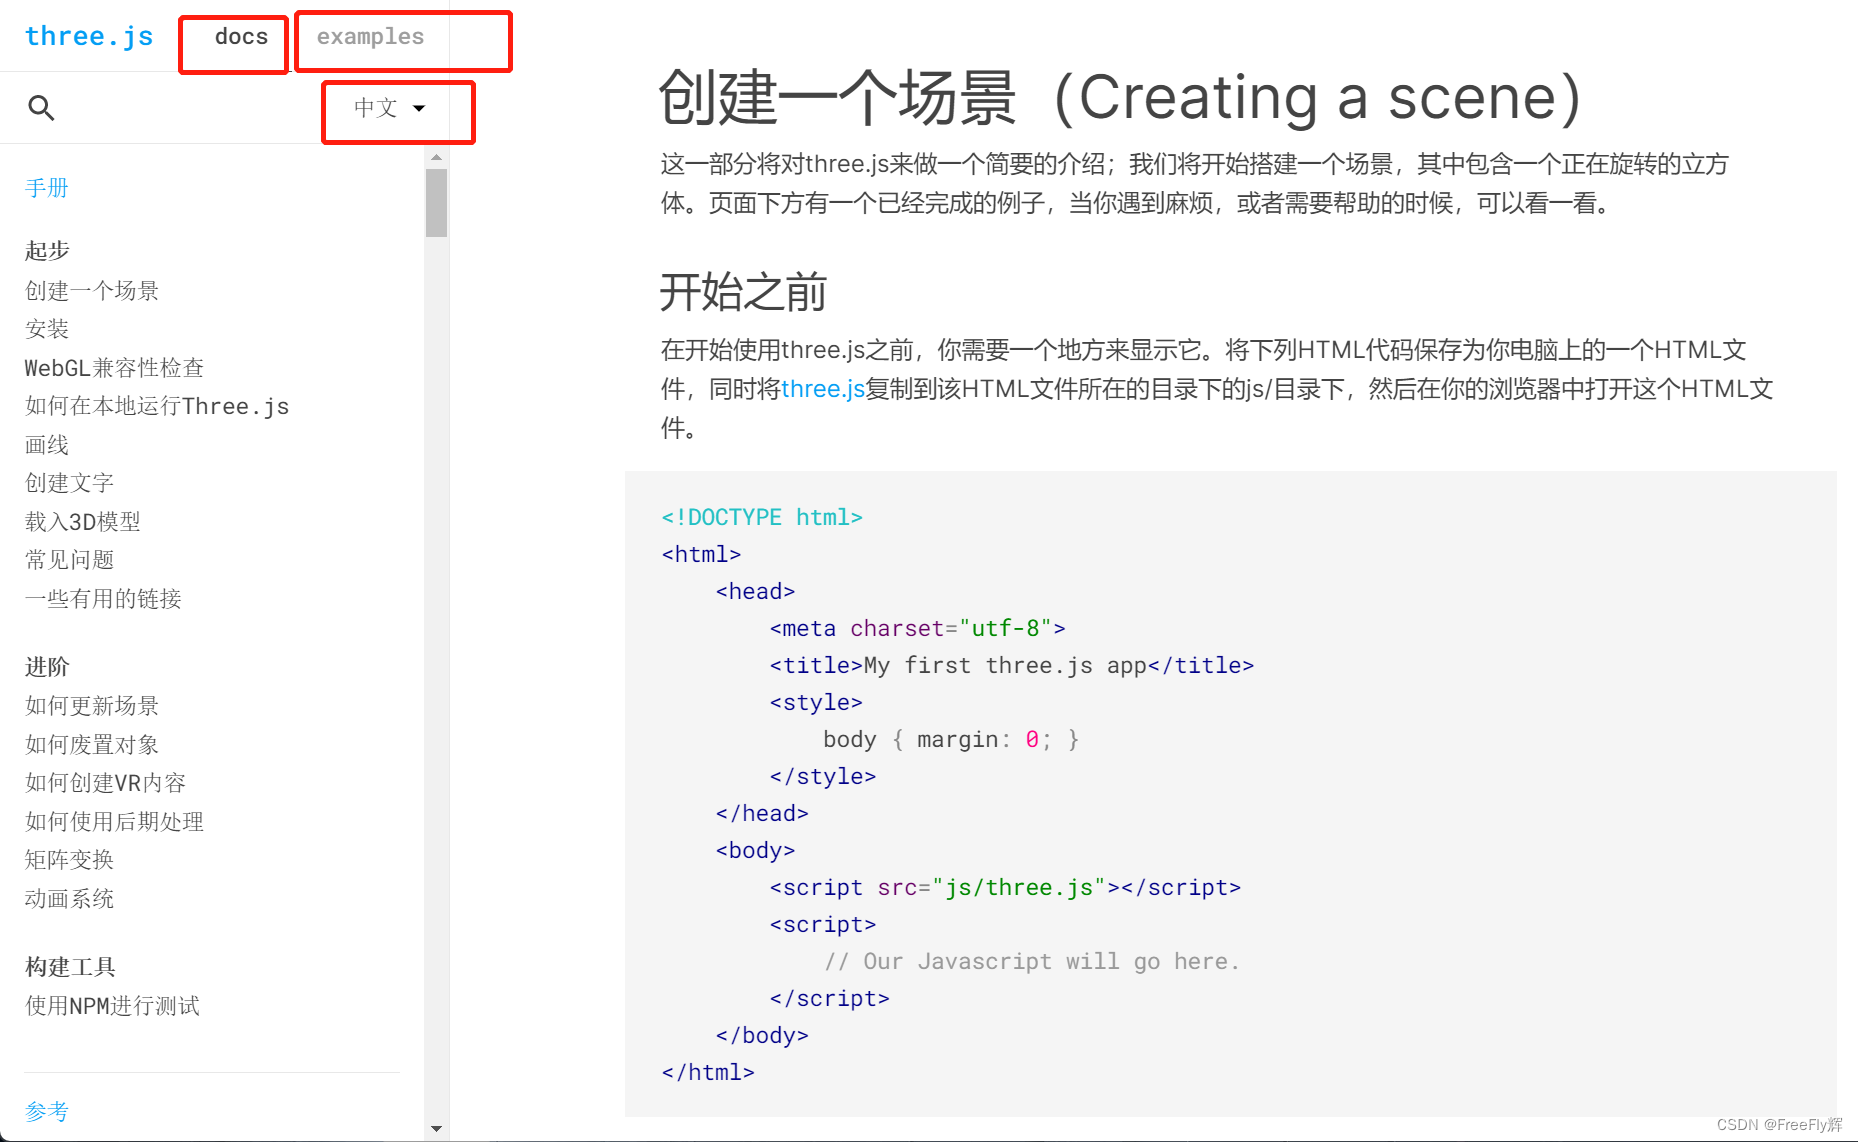Click the 进阶 section heading
1858x1142 pixels.
47,667
